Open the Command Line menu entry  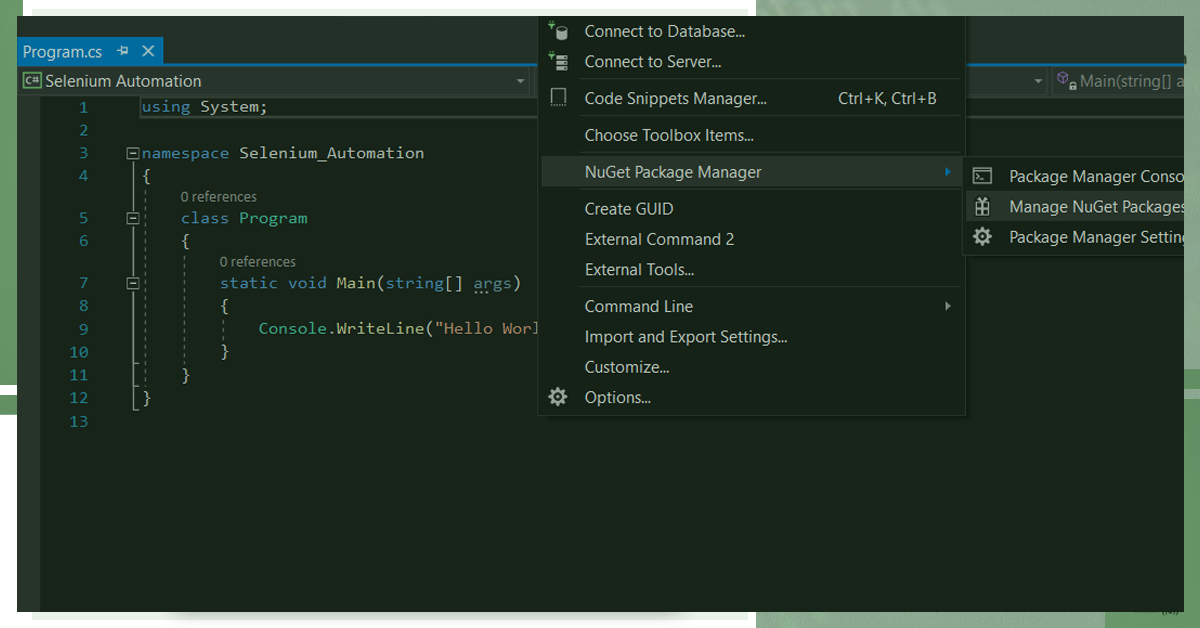tap(751, 306)
